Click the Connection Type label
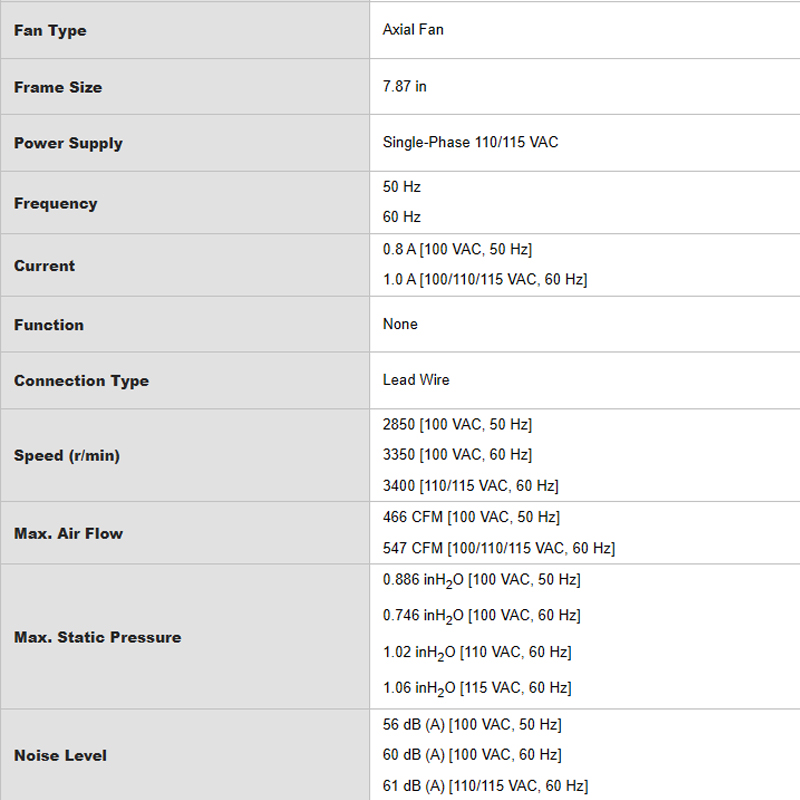800x800 pixels. pos(81,381)
